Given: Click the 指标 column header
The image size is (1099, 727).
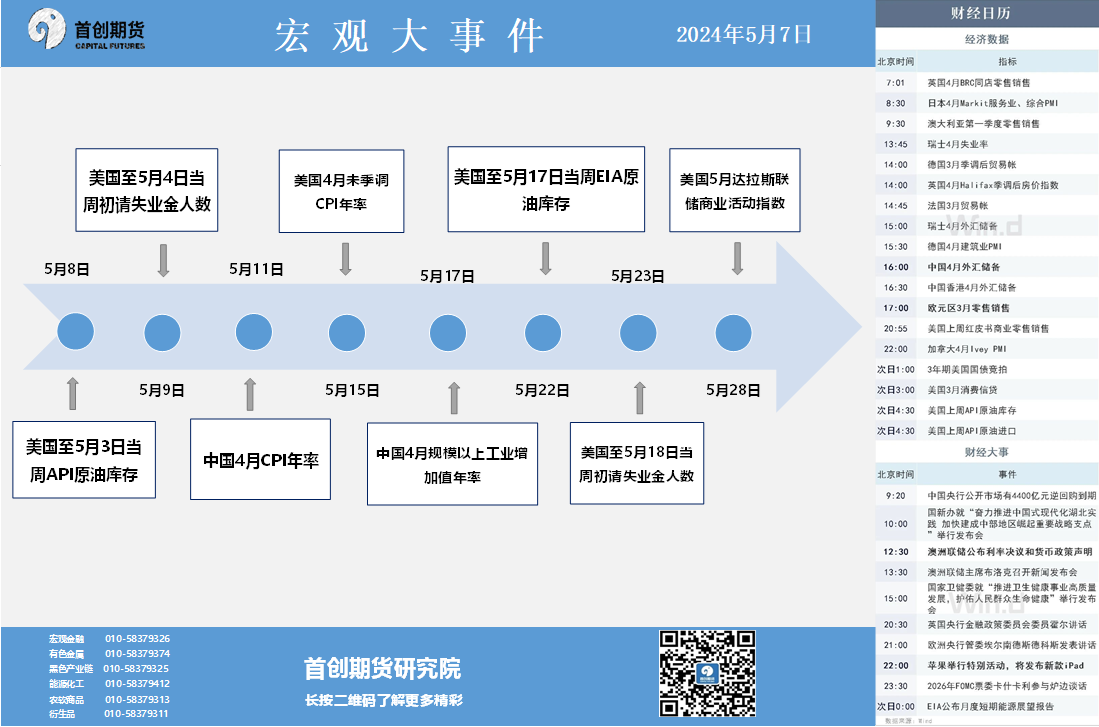Looking at the screenshot, I should coord(1007,62).
